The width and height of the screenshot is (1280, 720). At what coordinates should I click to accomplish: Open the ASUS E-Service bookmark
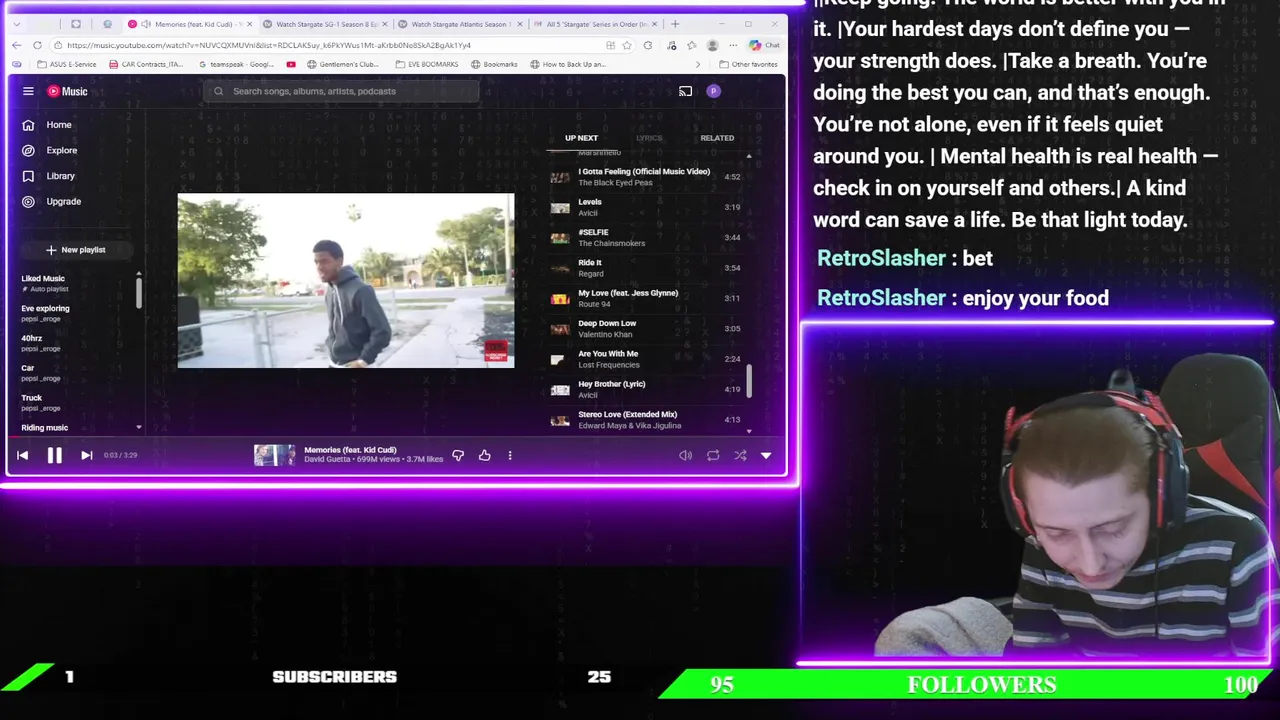pyautogui.click(x=69, y=64)
